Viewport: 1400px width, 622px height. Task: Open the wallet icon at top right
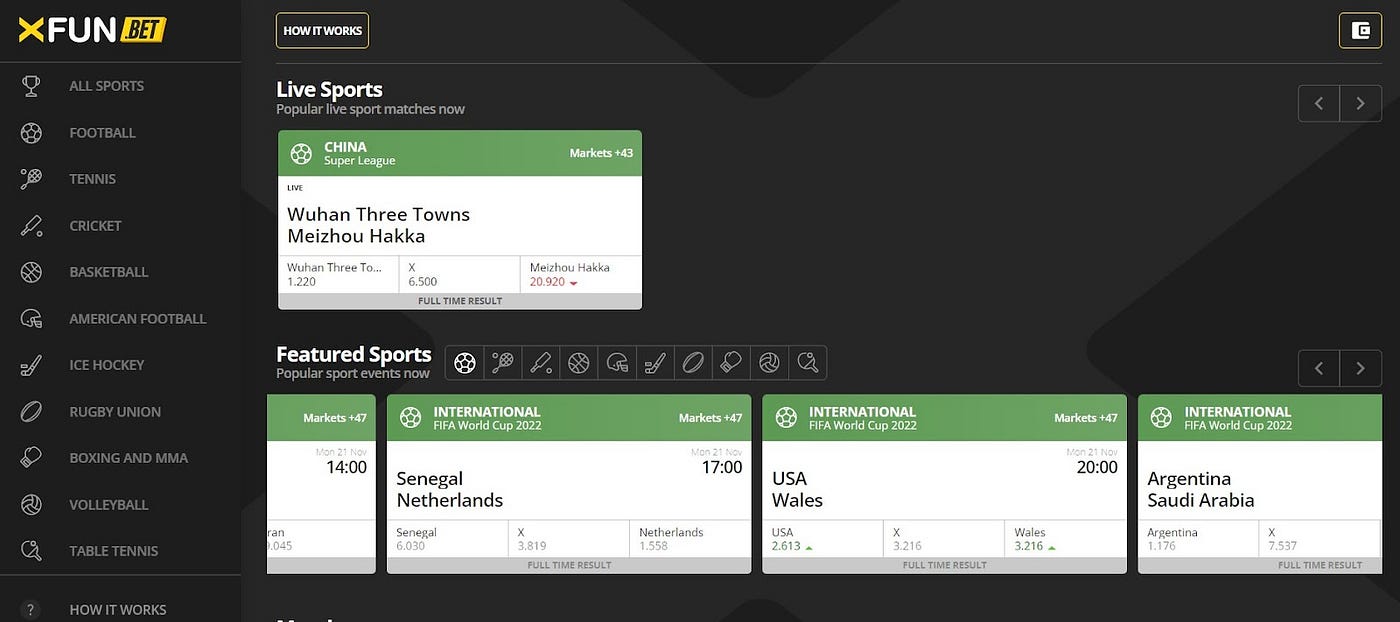[x=1360, y=30]
